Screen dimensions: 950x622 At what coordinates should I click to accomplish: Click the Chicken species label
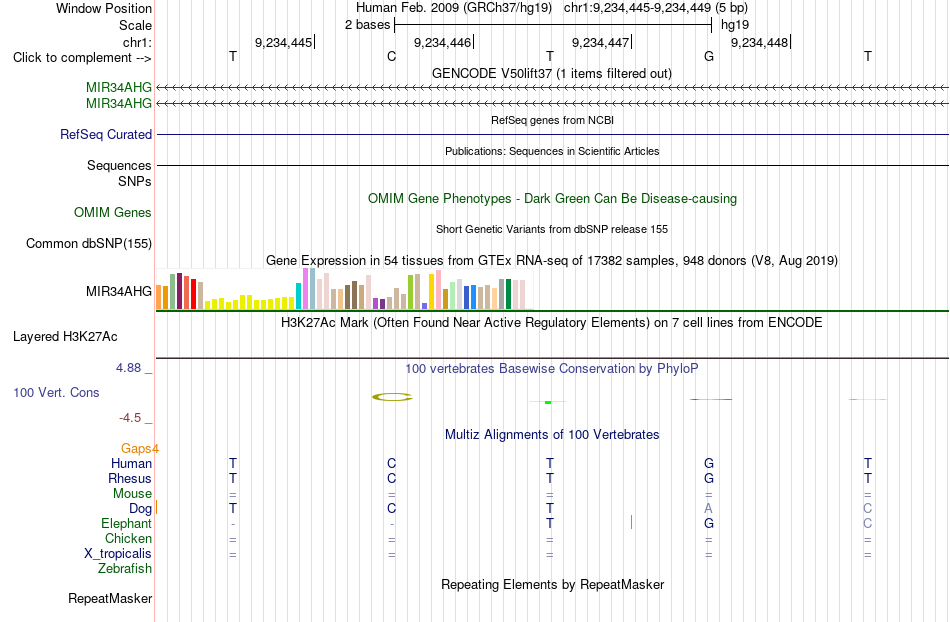click(128, 538)
